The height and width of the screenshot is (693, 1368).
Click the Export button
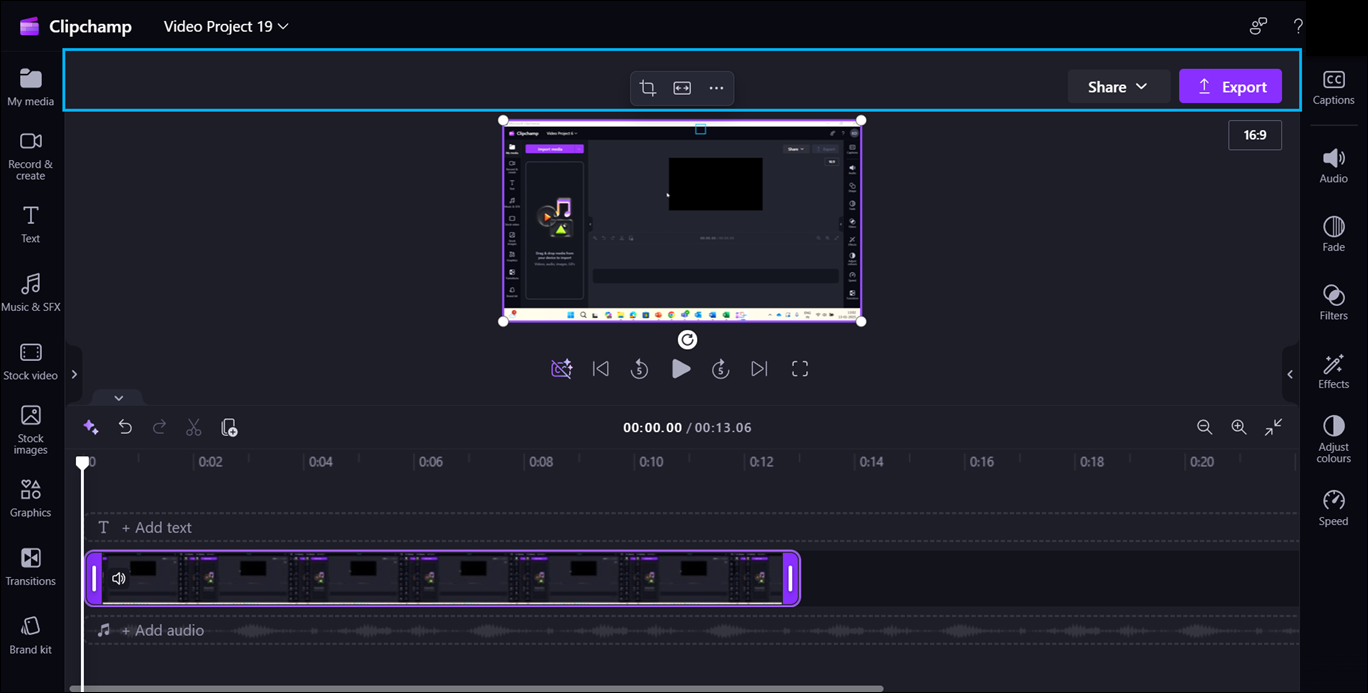[x=1230, y=87]
